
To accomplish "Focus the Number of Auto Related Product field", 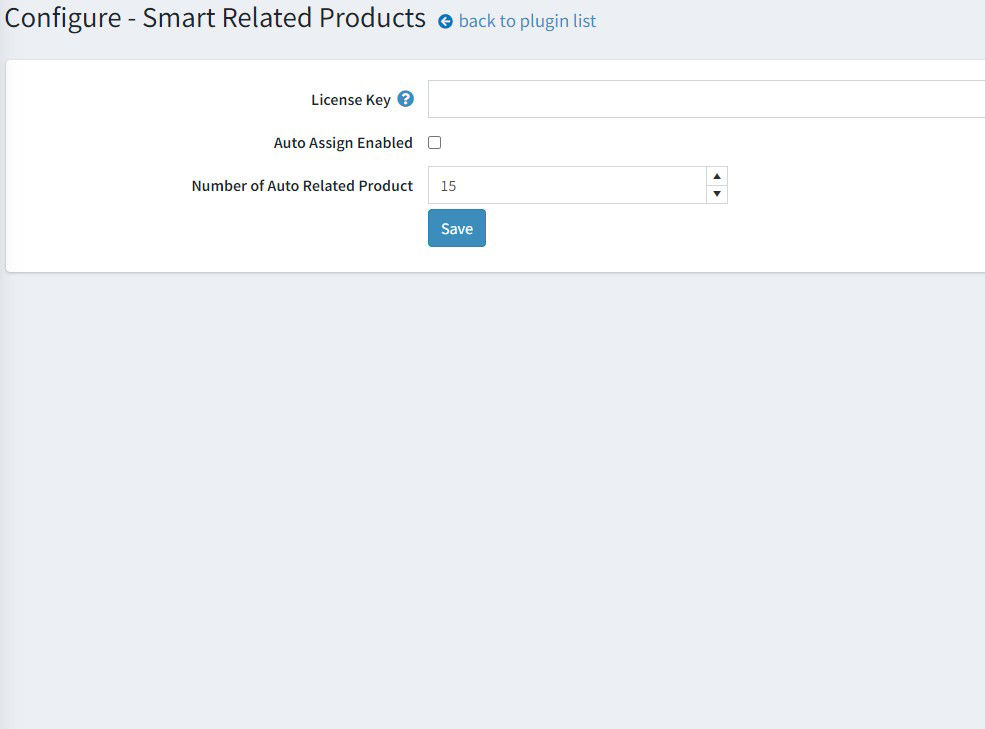I will (567, 185).
